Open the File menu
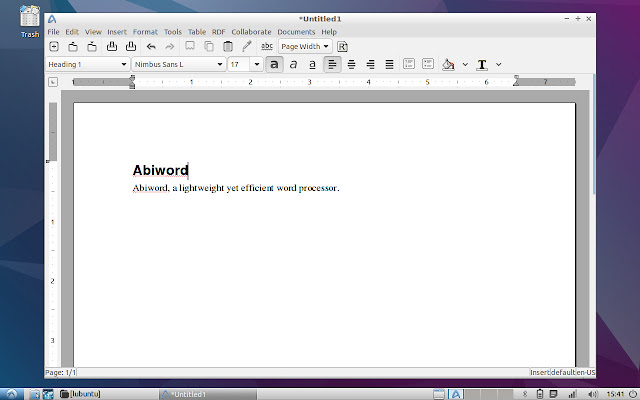This screenshot has width=640, height=400. [x=53, y=32]
